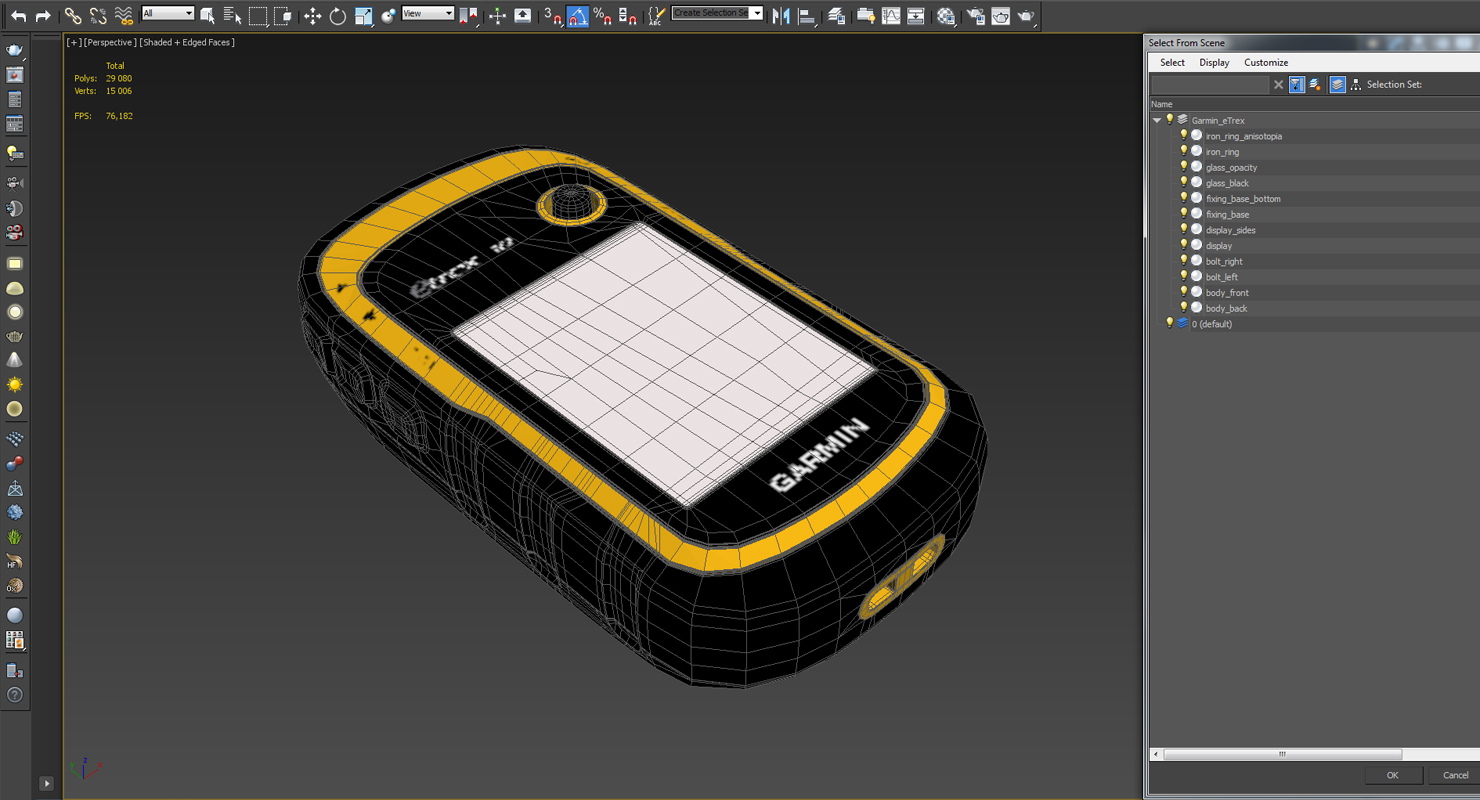Open the selection filter 'All' dropdown
1480x800 pixels.
click(167, 13)
